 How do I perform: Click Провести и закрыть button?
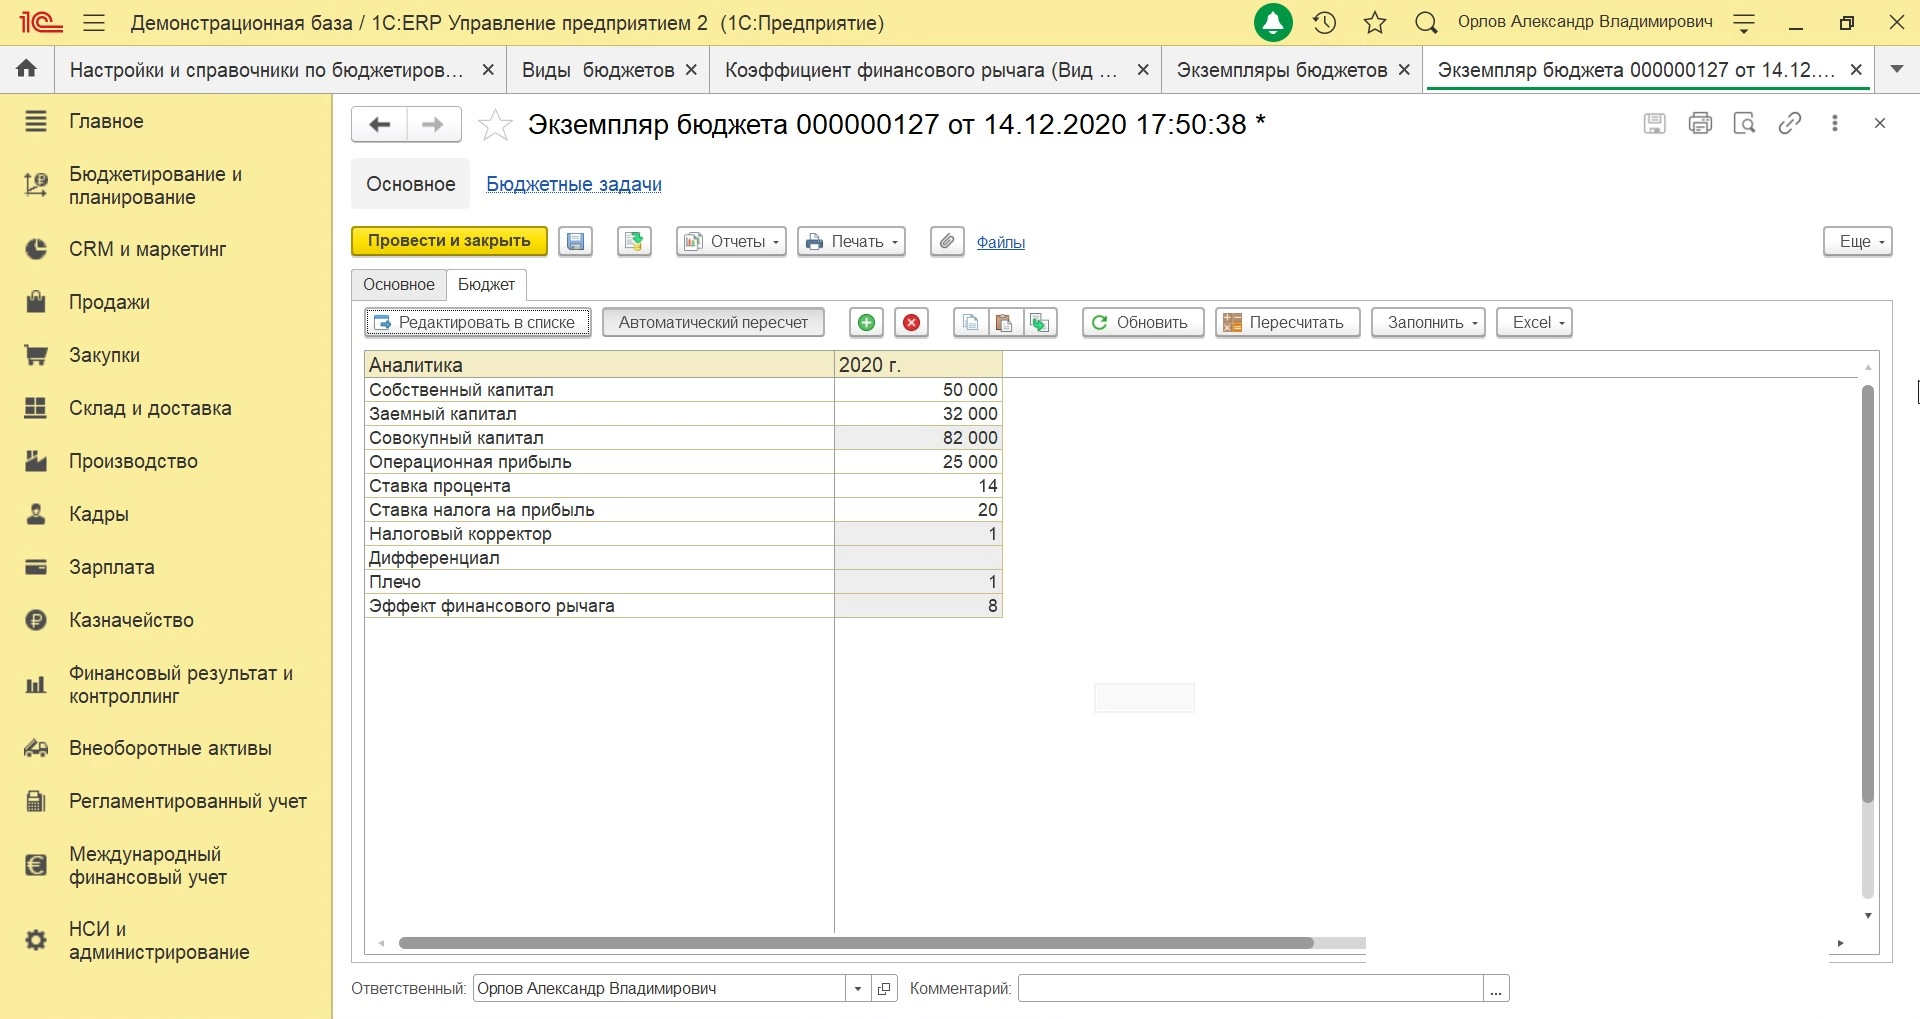coord(449,241)
